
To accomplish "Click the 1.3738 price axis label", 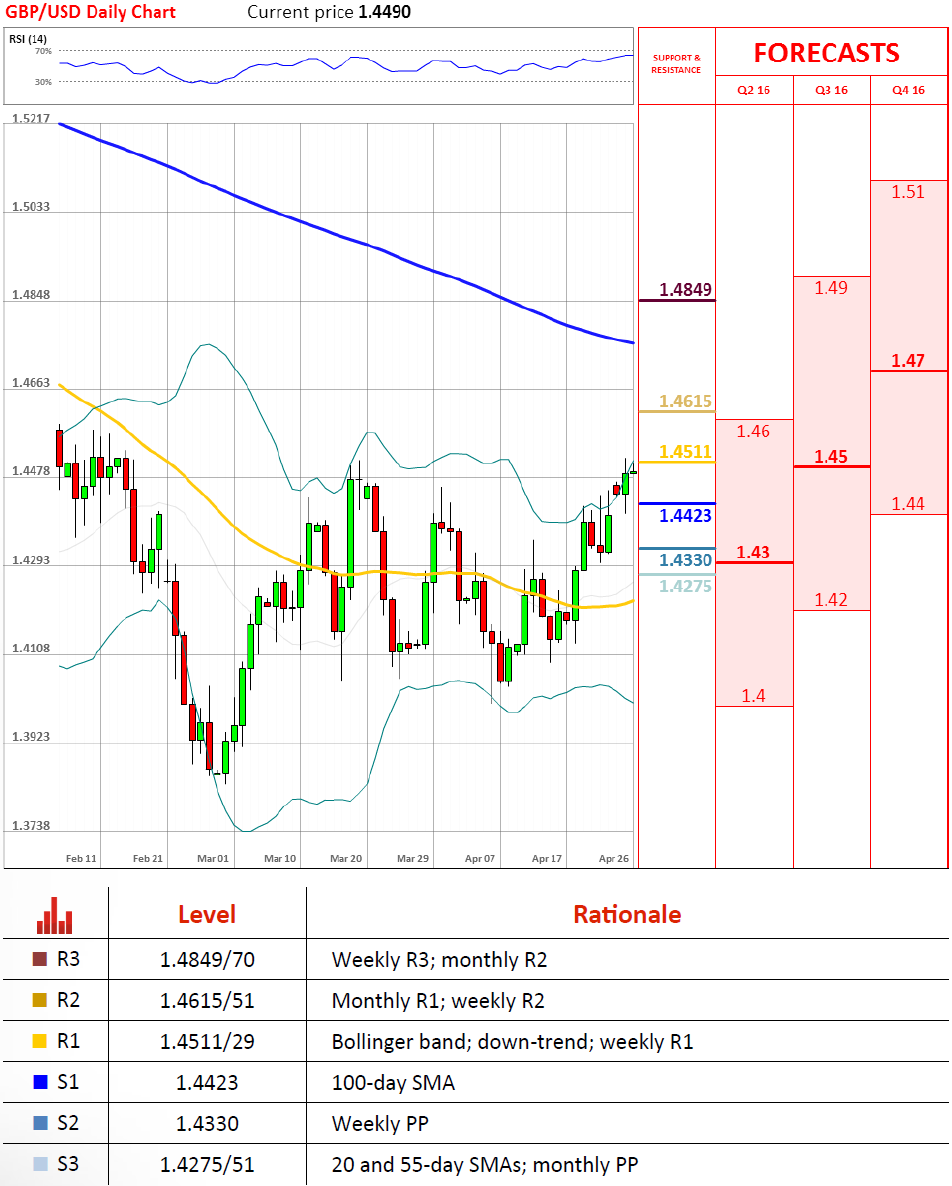I will 31,826.
